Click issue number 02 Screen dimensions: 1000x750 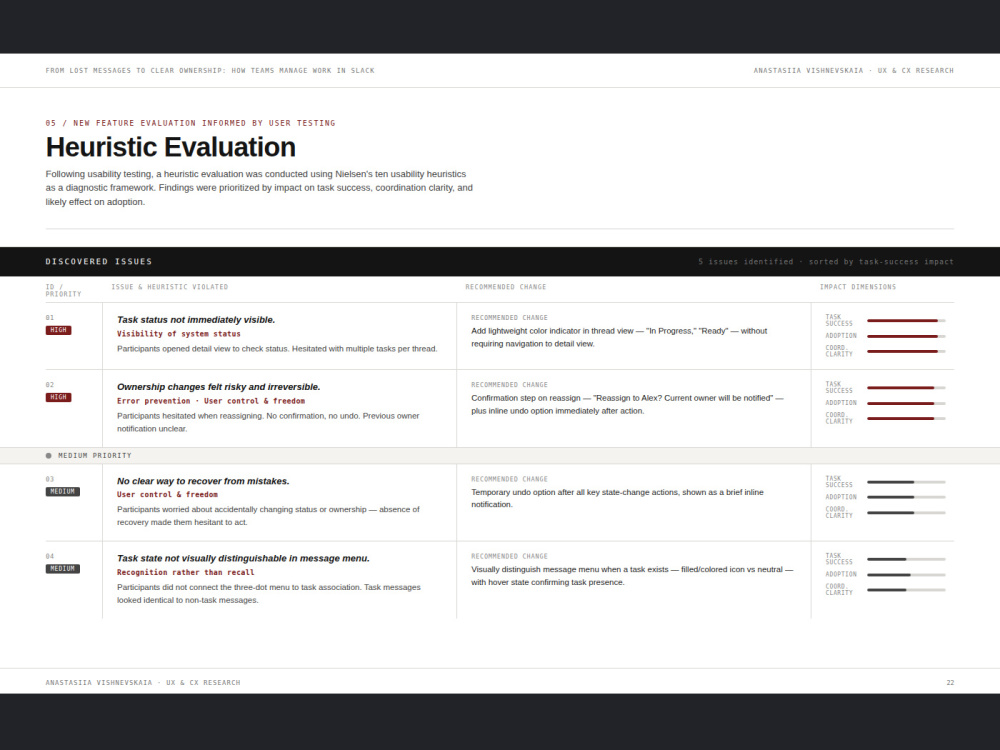(x=50, y=385)
